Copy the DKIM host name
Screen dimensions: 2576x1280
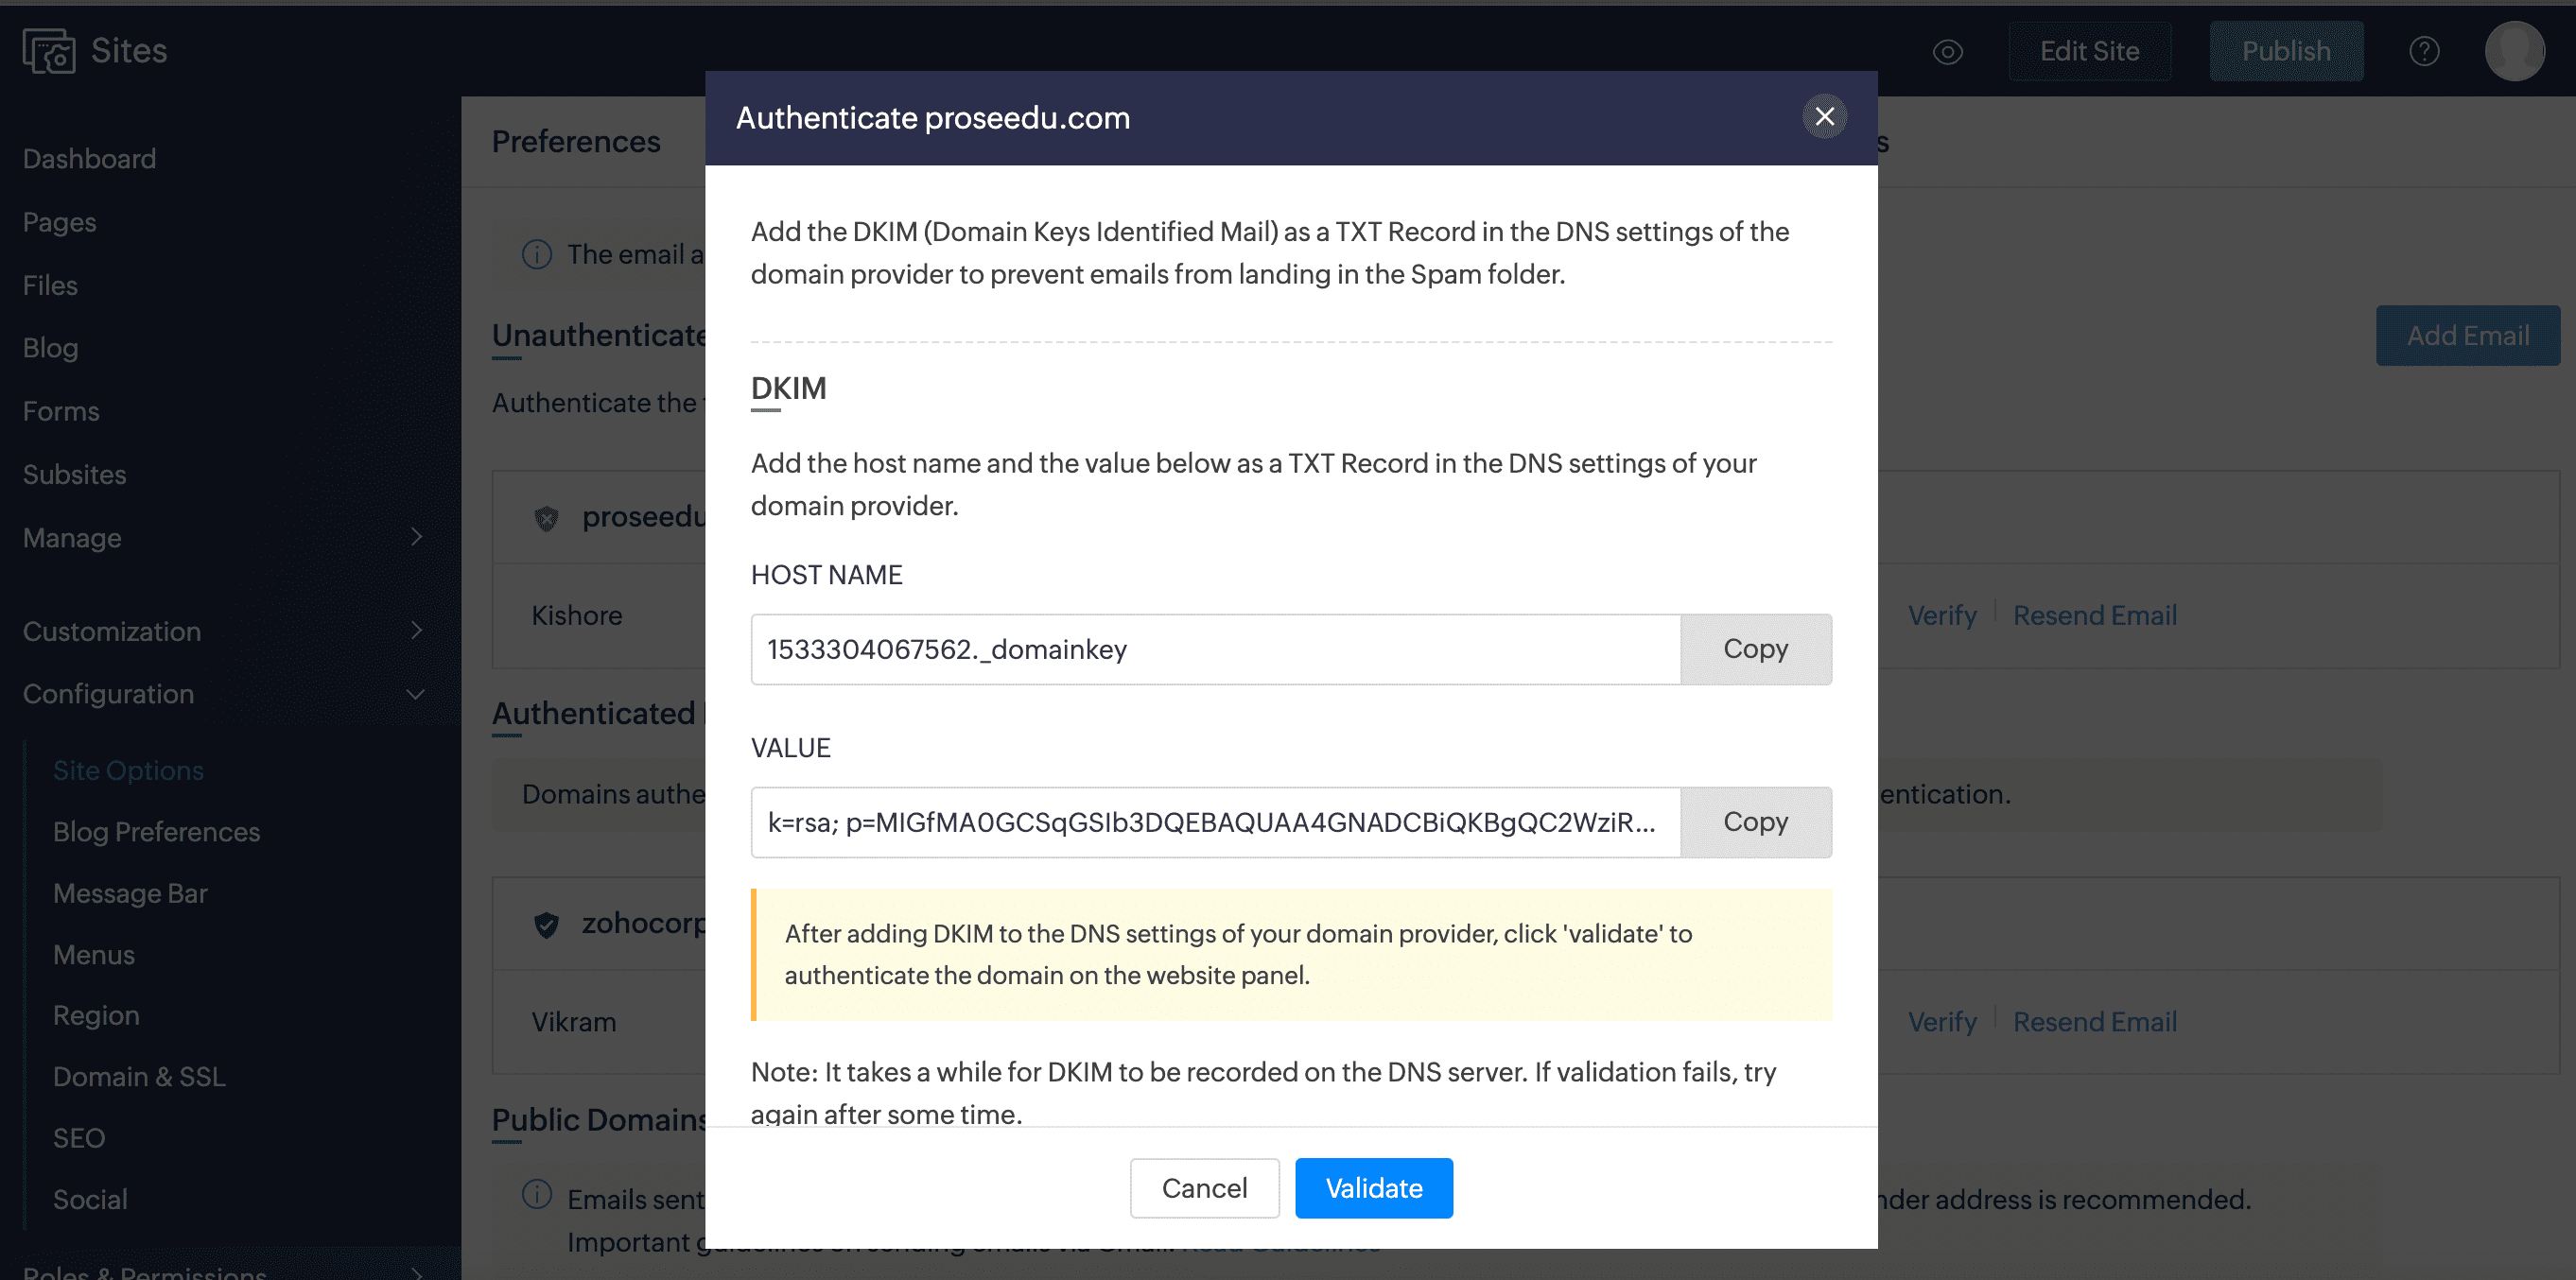[x=1755, y=649]
